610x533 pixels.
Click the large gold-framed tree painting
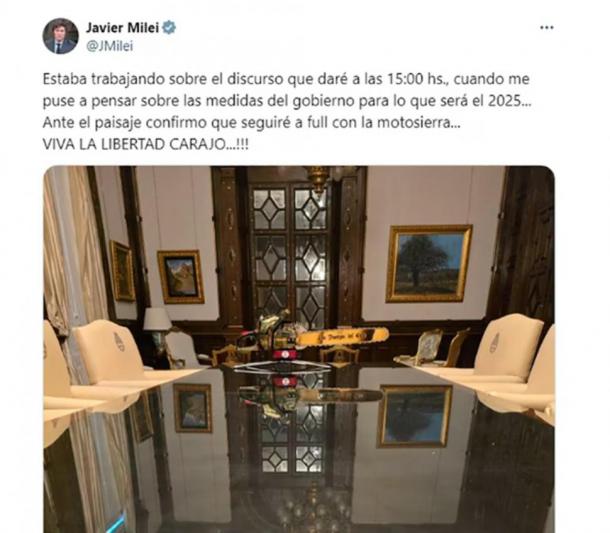tap(429, 264)
